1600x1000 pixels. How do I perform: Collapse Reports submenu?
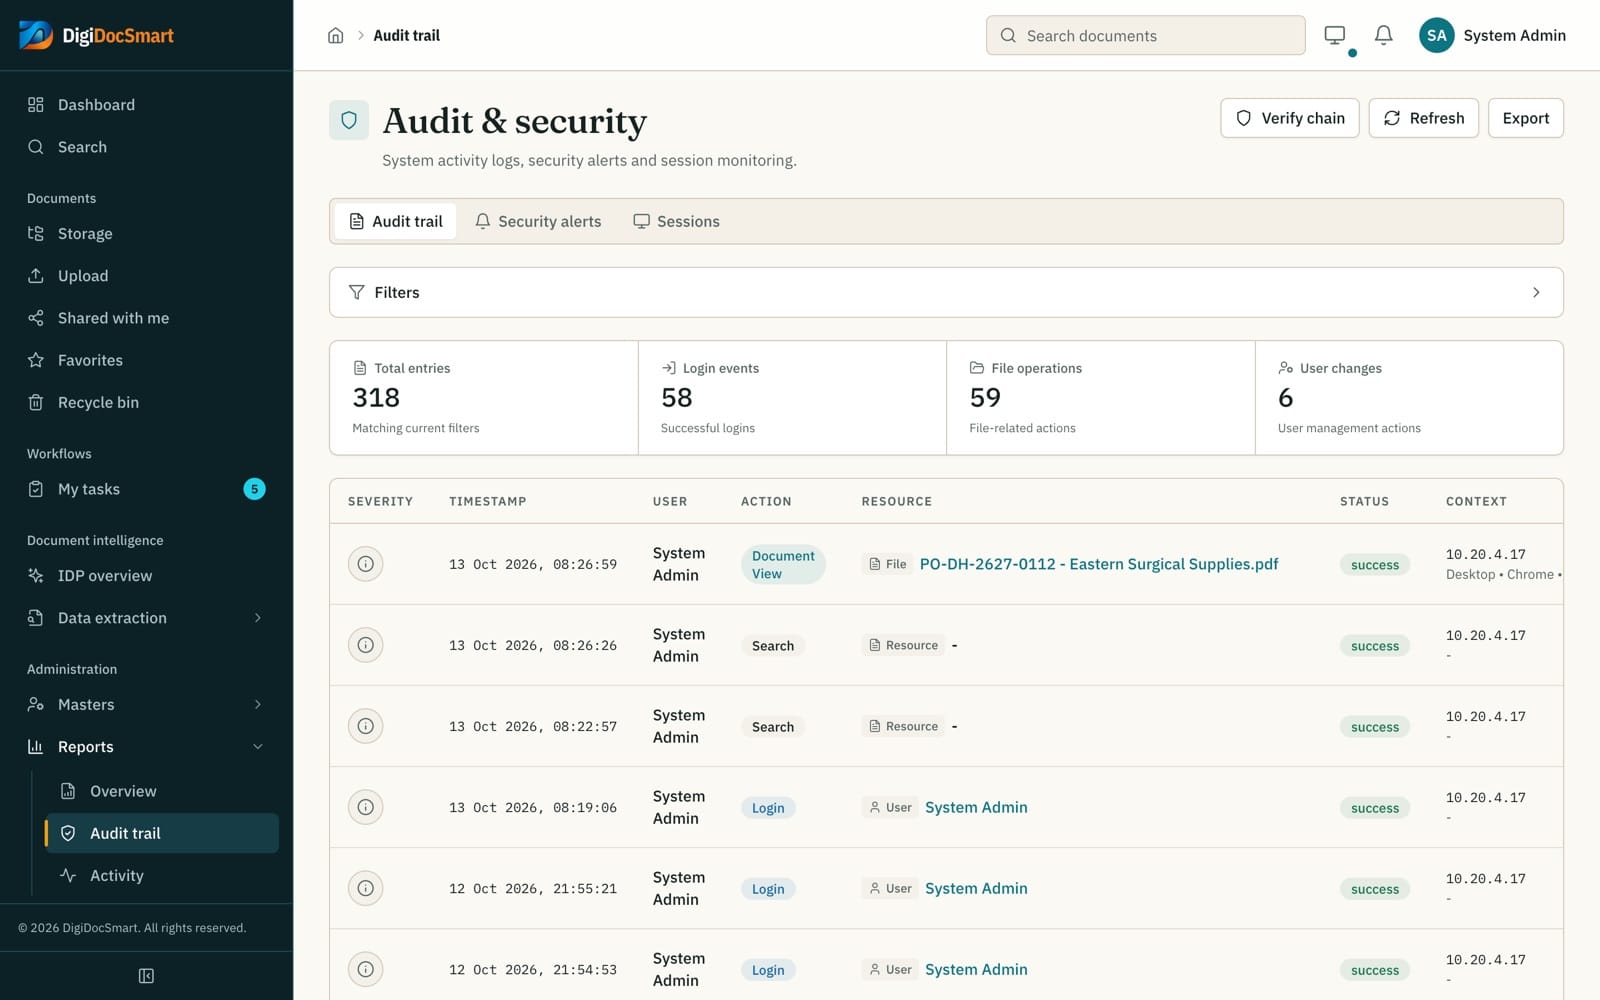146,747
